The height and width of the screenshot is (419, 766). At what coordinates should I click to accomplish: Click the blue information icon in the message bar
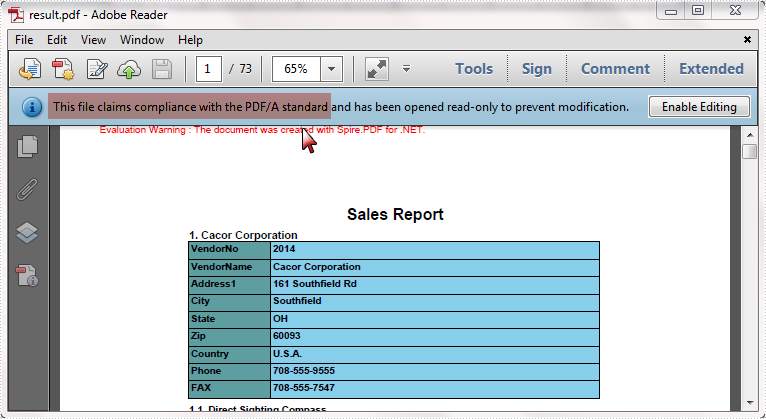[x=32, y=107]
